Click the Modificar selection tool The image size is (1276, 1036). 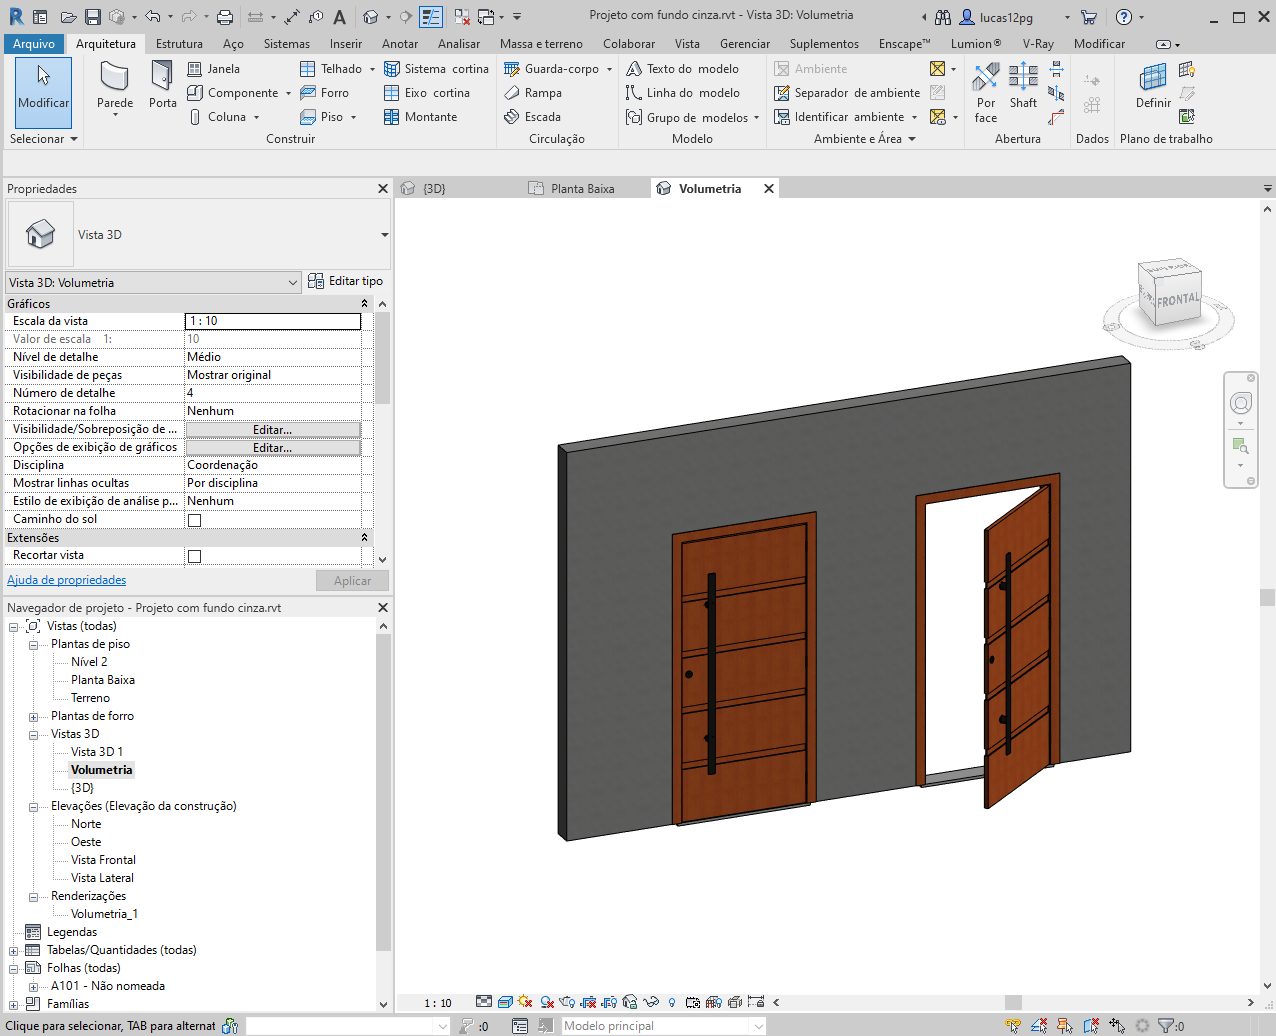tap(43, 92)
